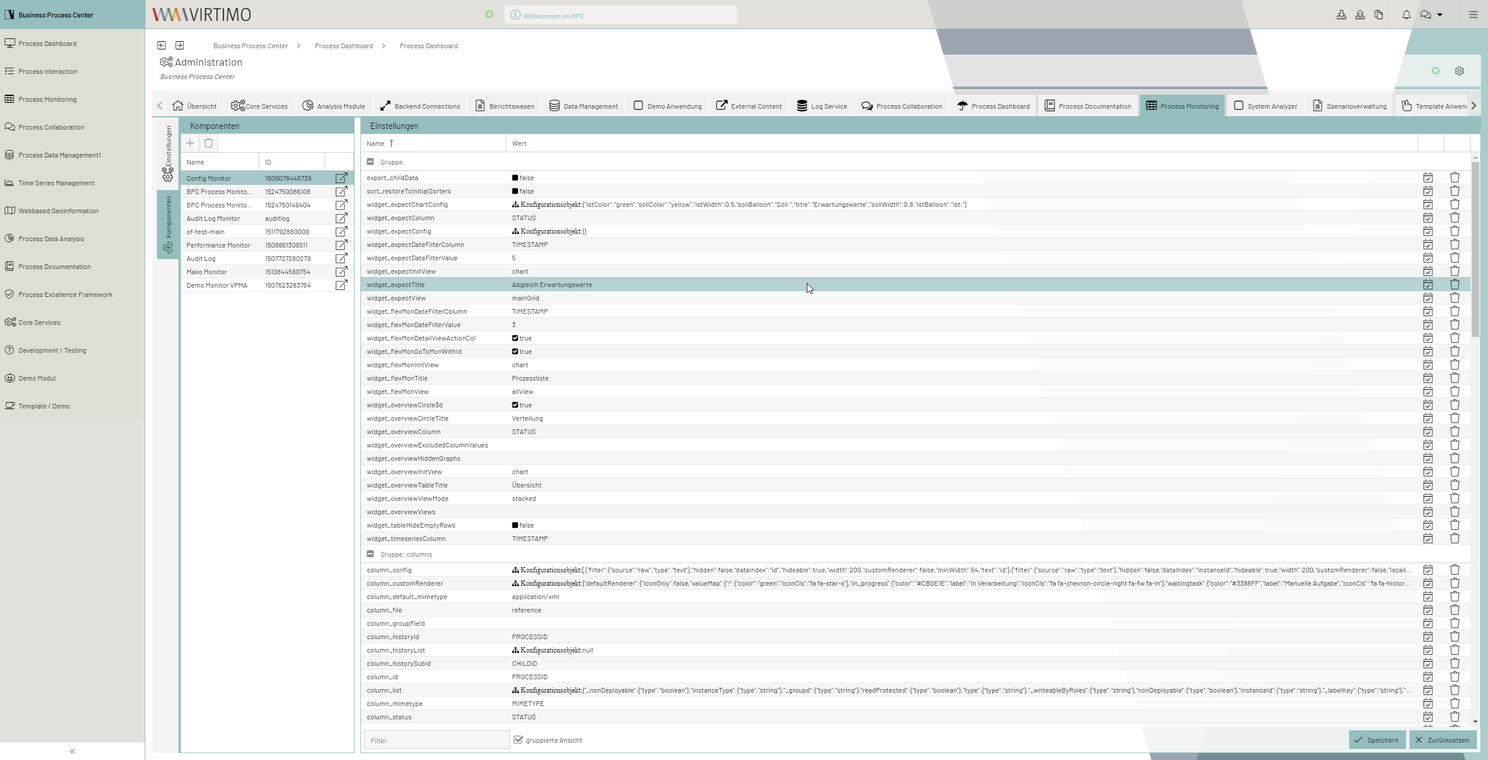Click save icon for widget_overviewColumn row

pyautogui.click(x=1428, y=432)
